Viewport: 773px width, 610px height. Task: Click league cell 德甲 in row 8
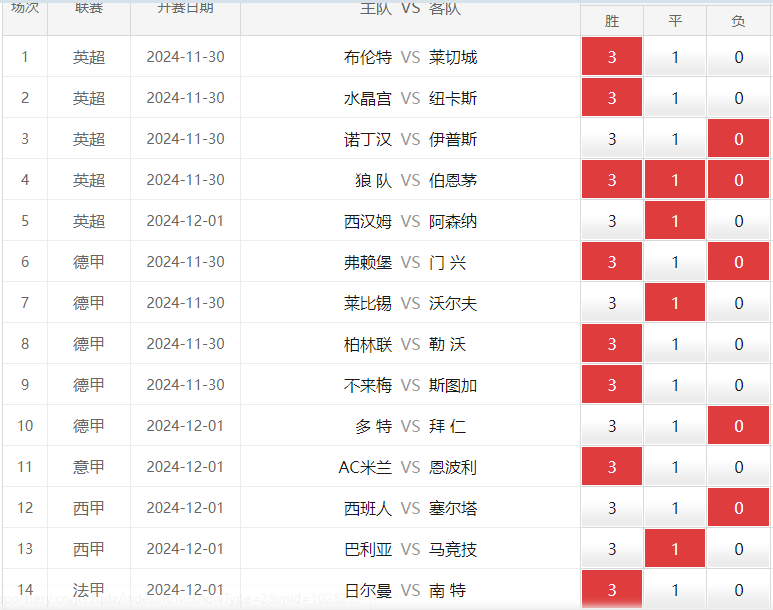(89, 344)
